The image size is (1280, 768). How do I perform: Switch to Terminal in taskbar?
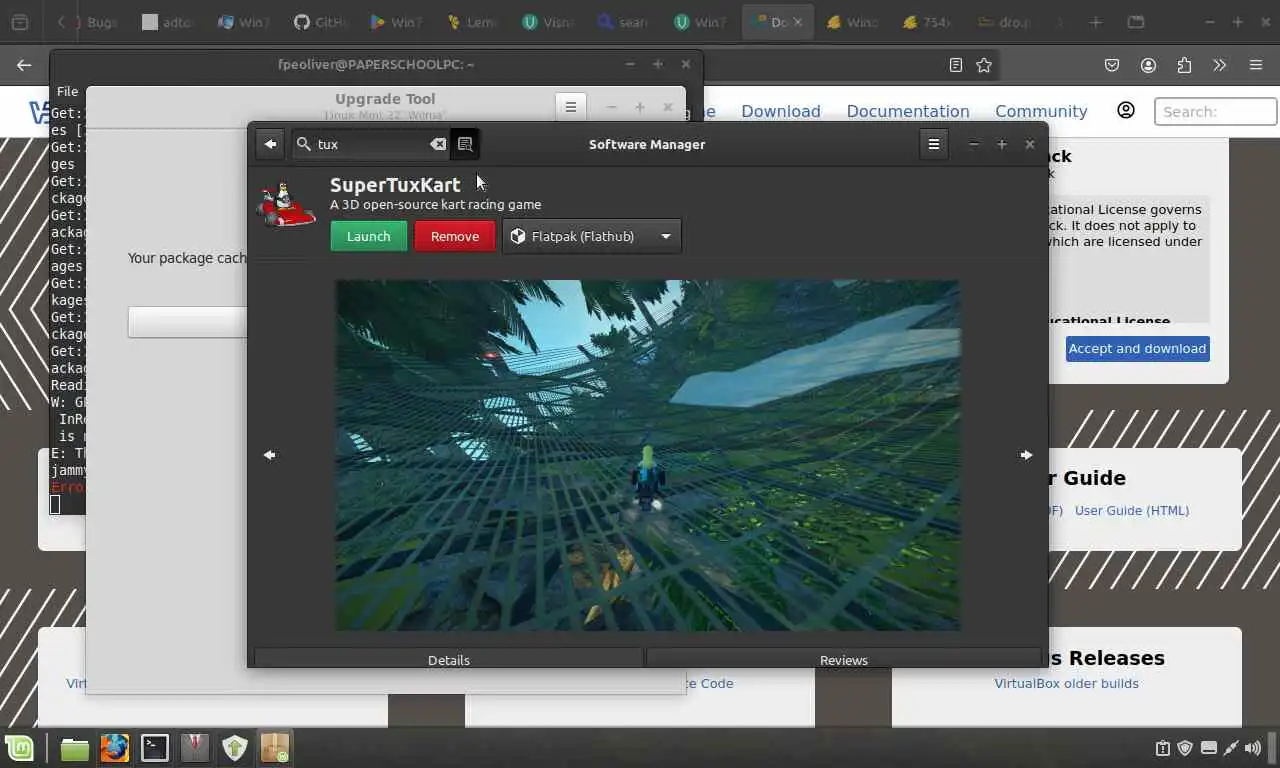pos(155,748)
